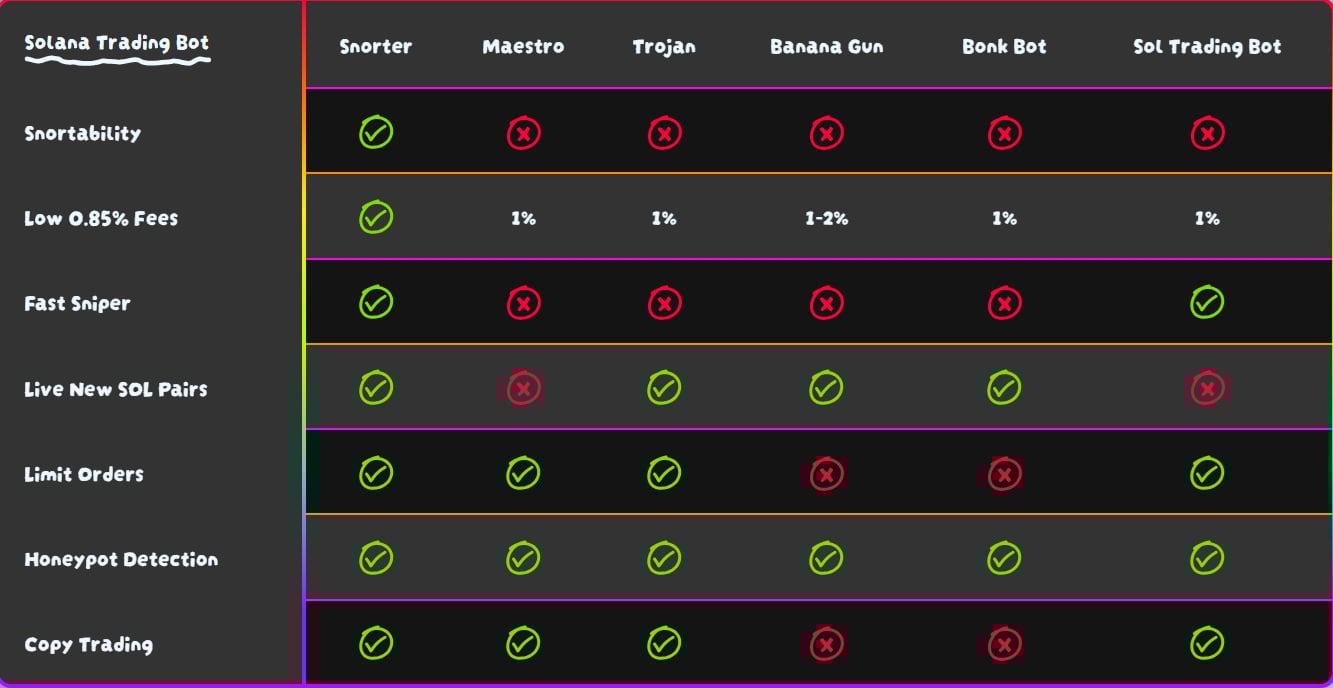Image resolution: width=1333 pixels, height=688 pixels.
Task: Click Bonk Bot's red X for Copy Trading
Action: pyautogui.click(x=1004, y=644)
